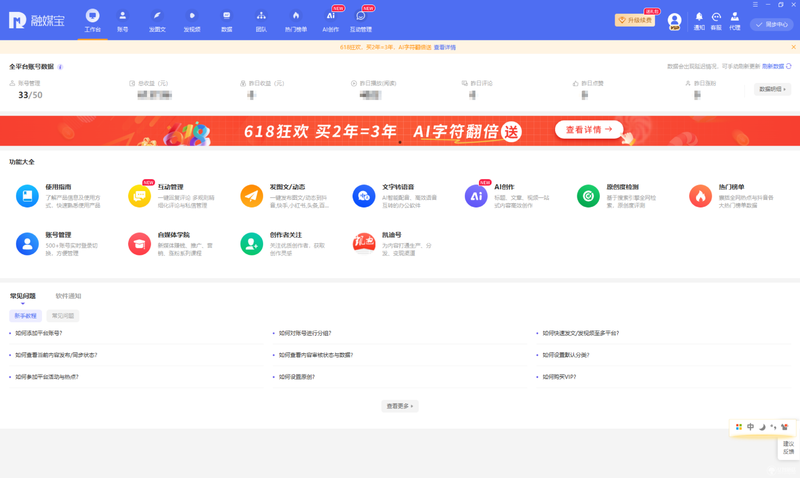Open the AI创作 icon in top nav

[331, 16]
